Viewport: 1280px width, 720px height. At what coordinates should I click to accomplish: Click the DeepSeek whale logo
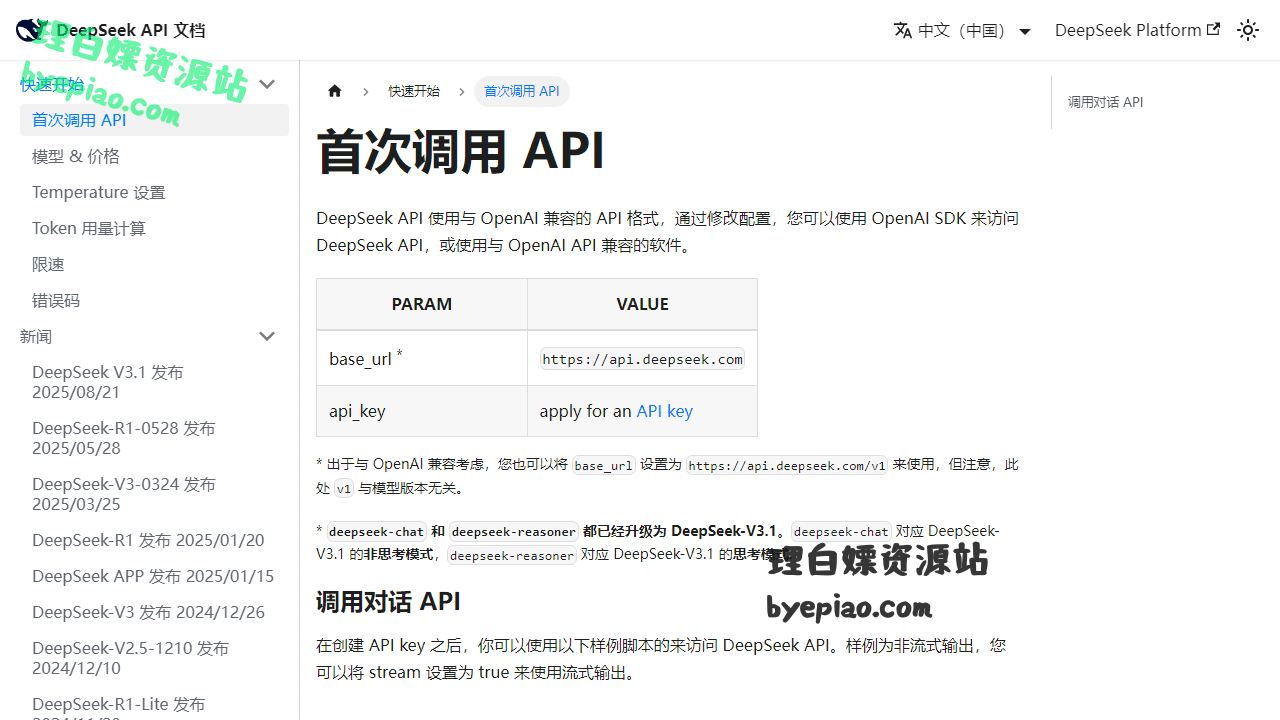click(x=31, y=30)
